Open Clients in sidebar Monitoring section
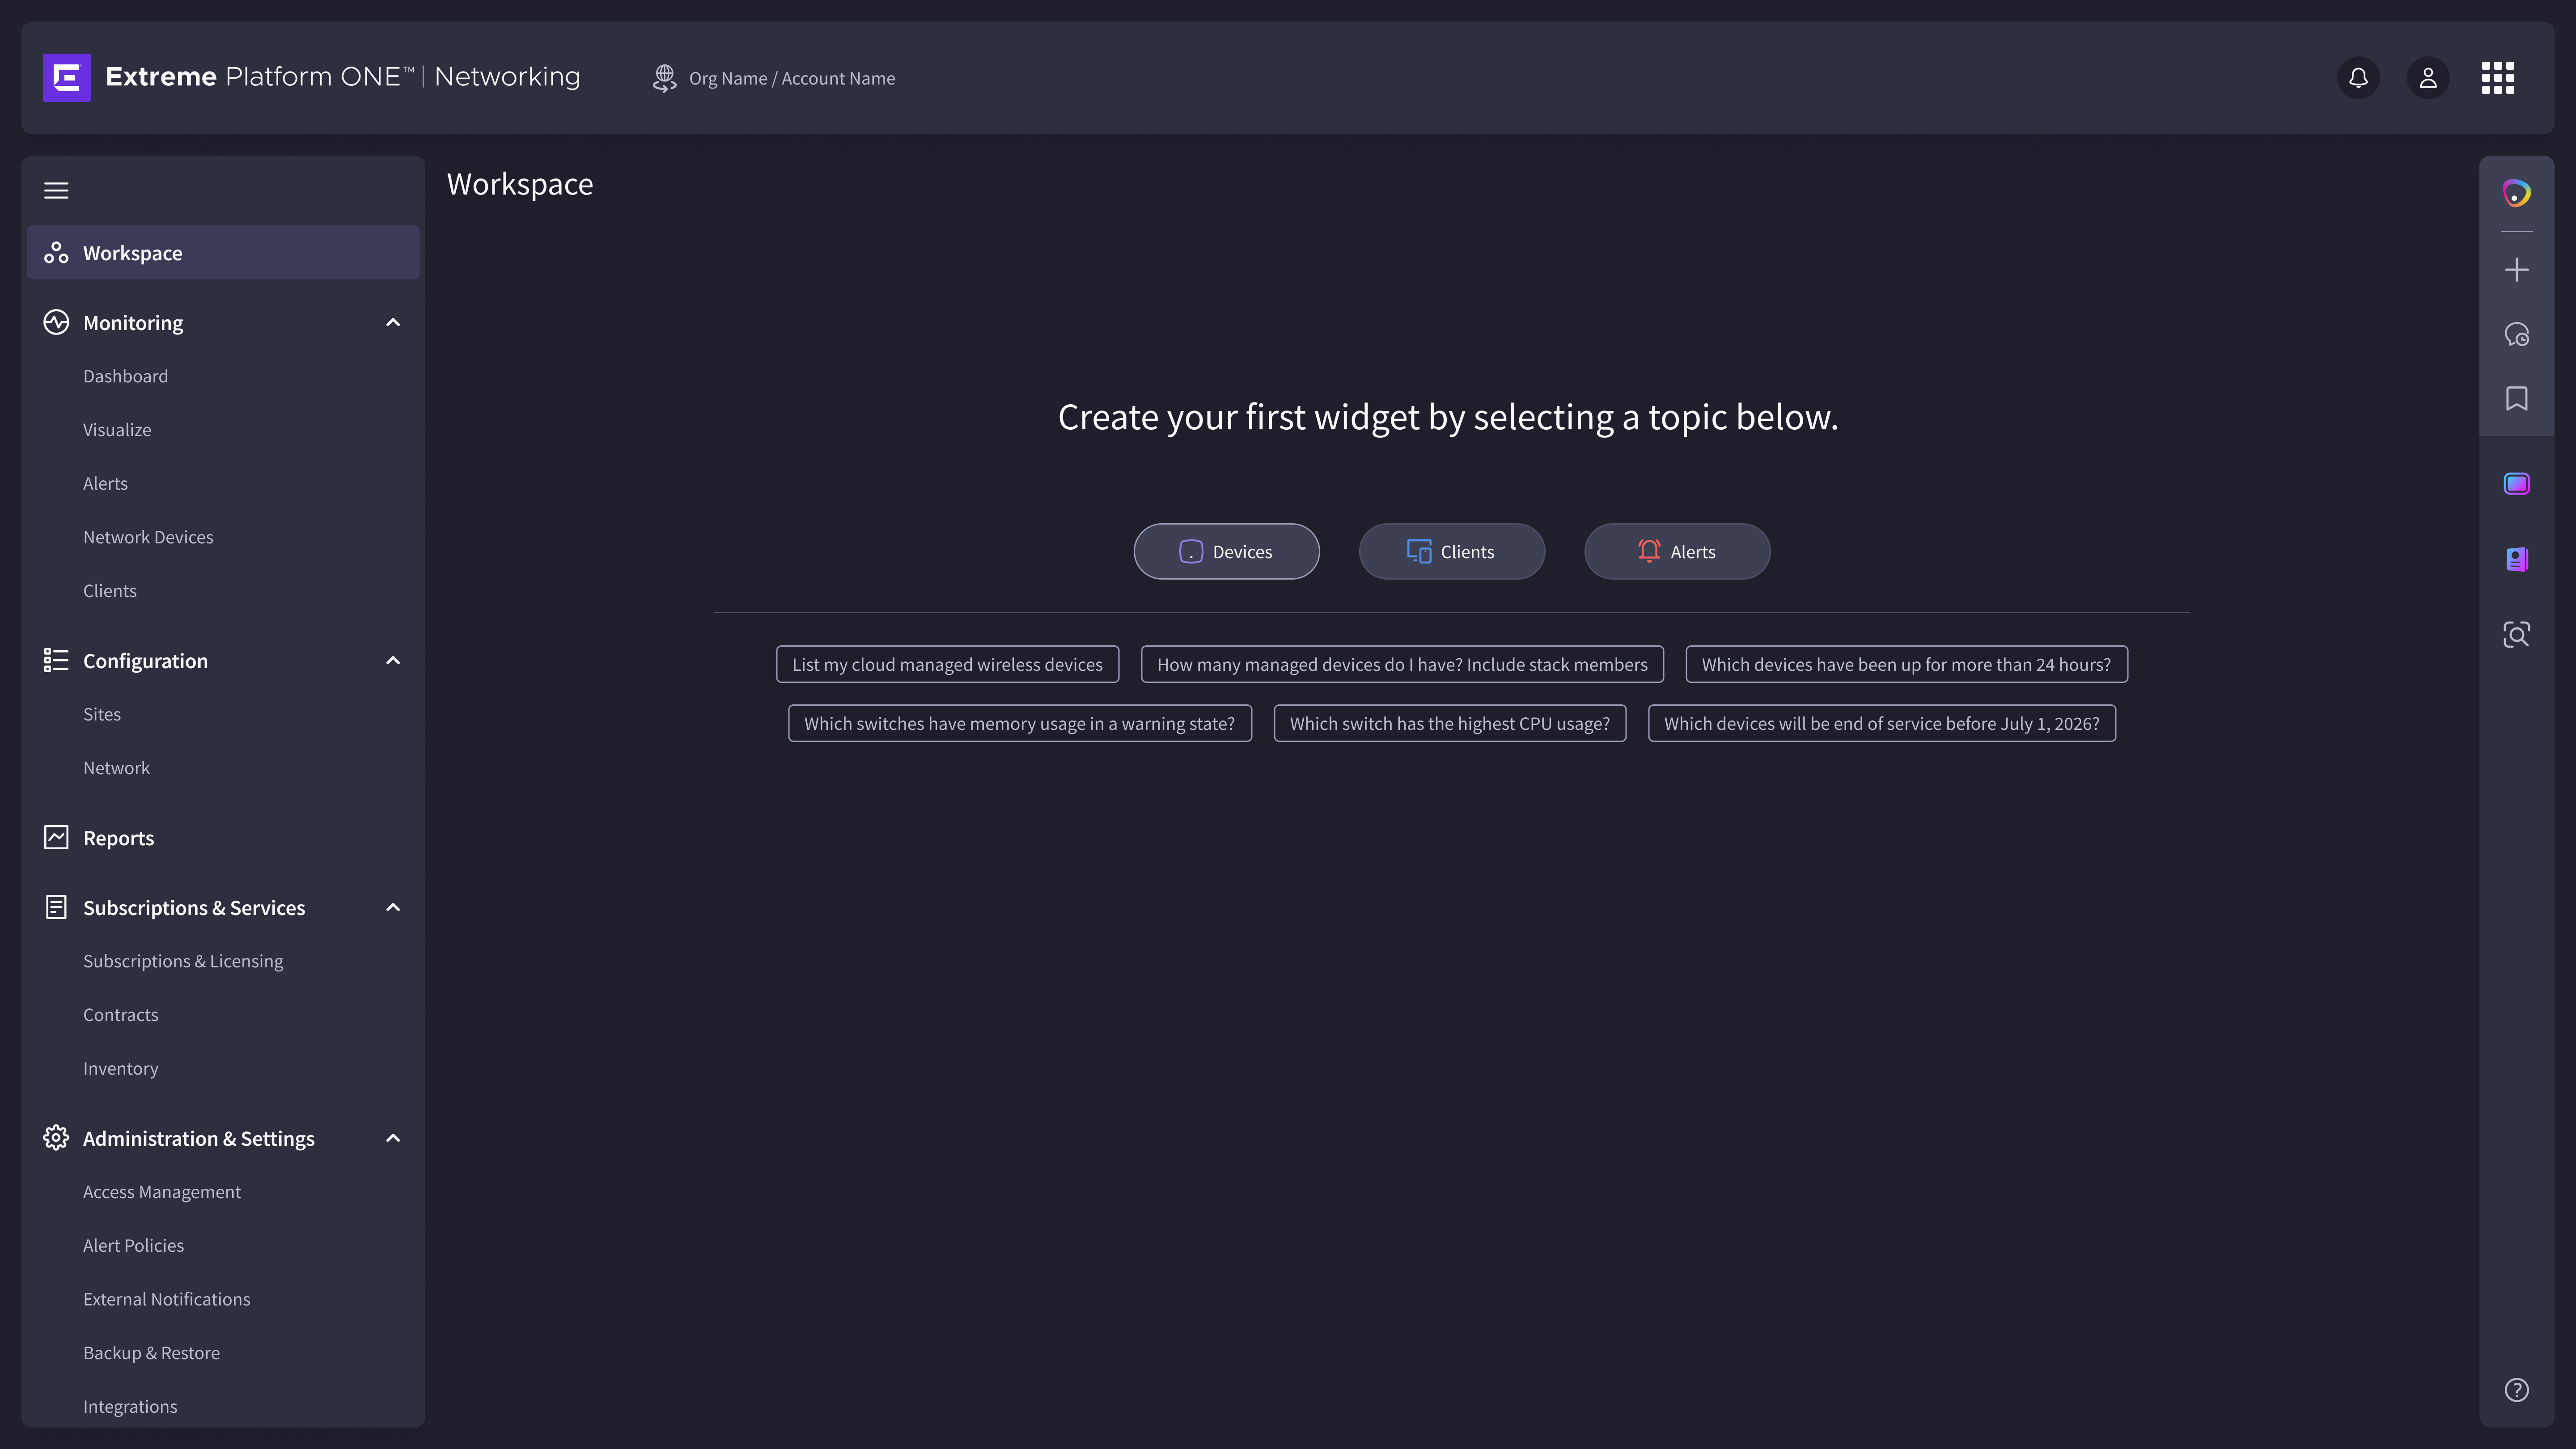Screen dimensions: 2576x1449 (x=110, y=591)
